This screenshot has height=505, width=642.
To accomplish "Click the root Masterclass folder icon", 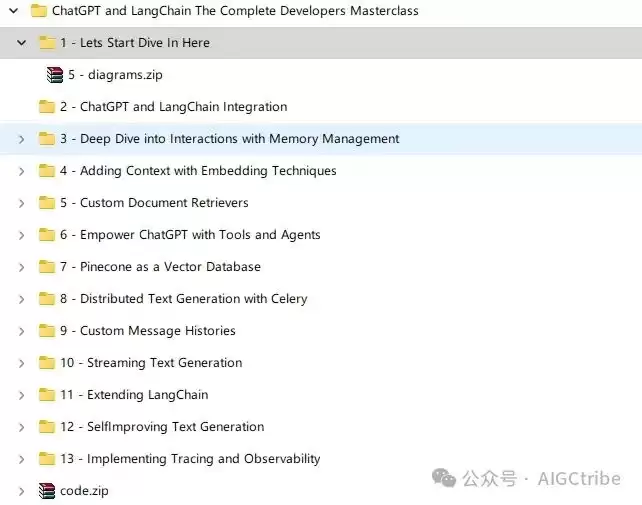I will click(38, 11).
